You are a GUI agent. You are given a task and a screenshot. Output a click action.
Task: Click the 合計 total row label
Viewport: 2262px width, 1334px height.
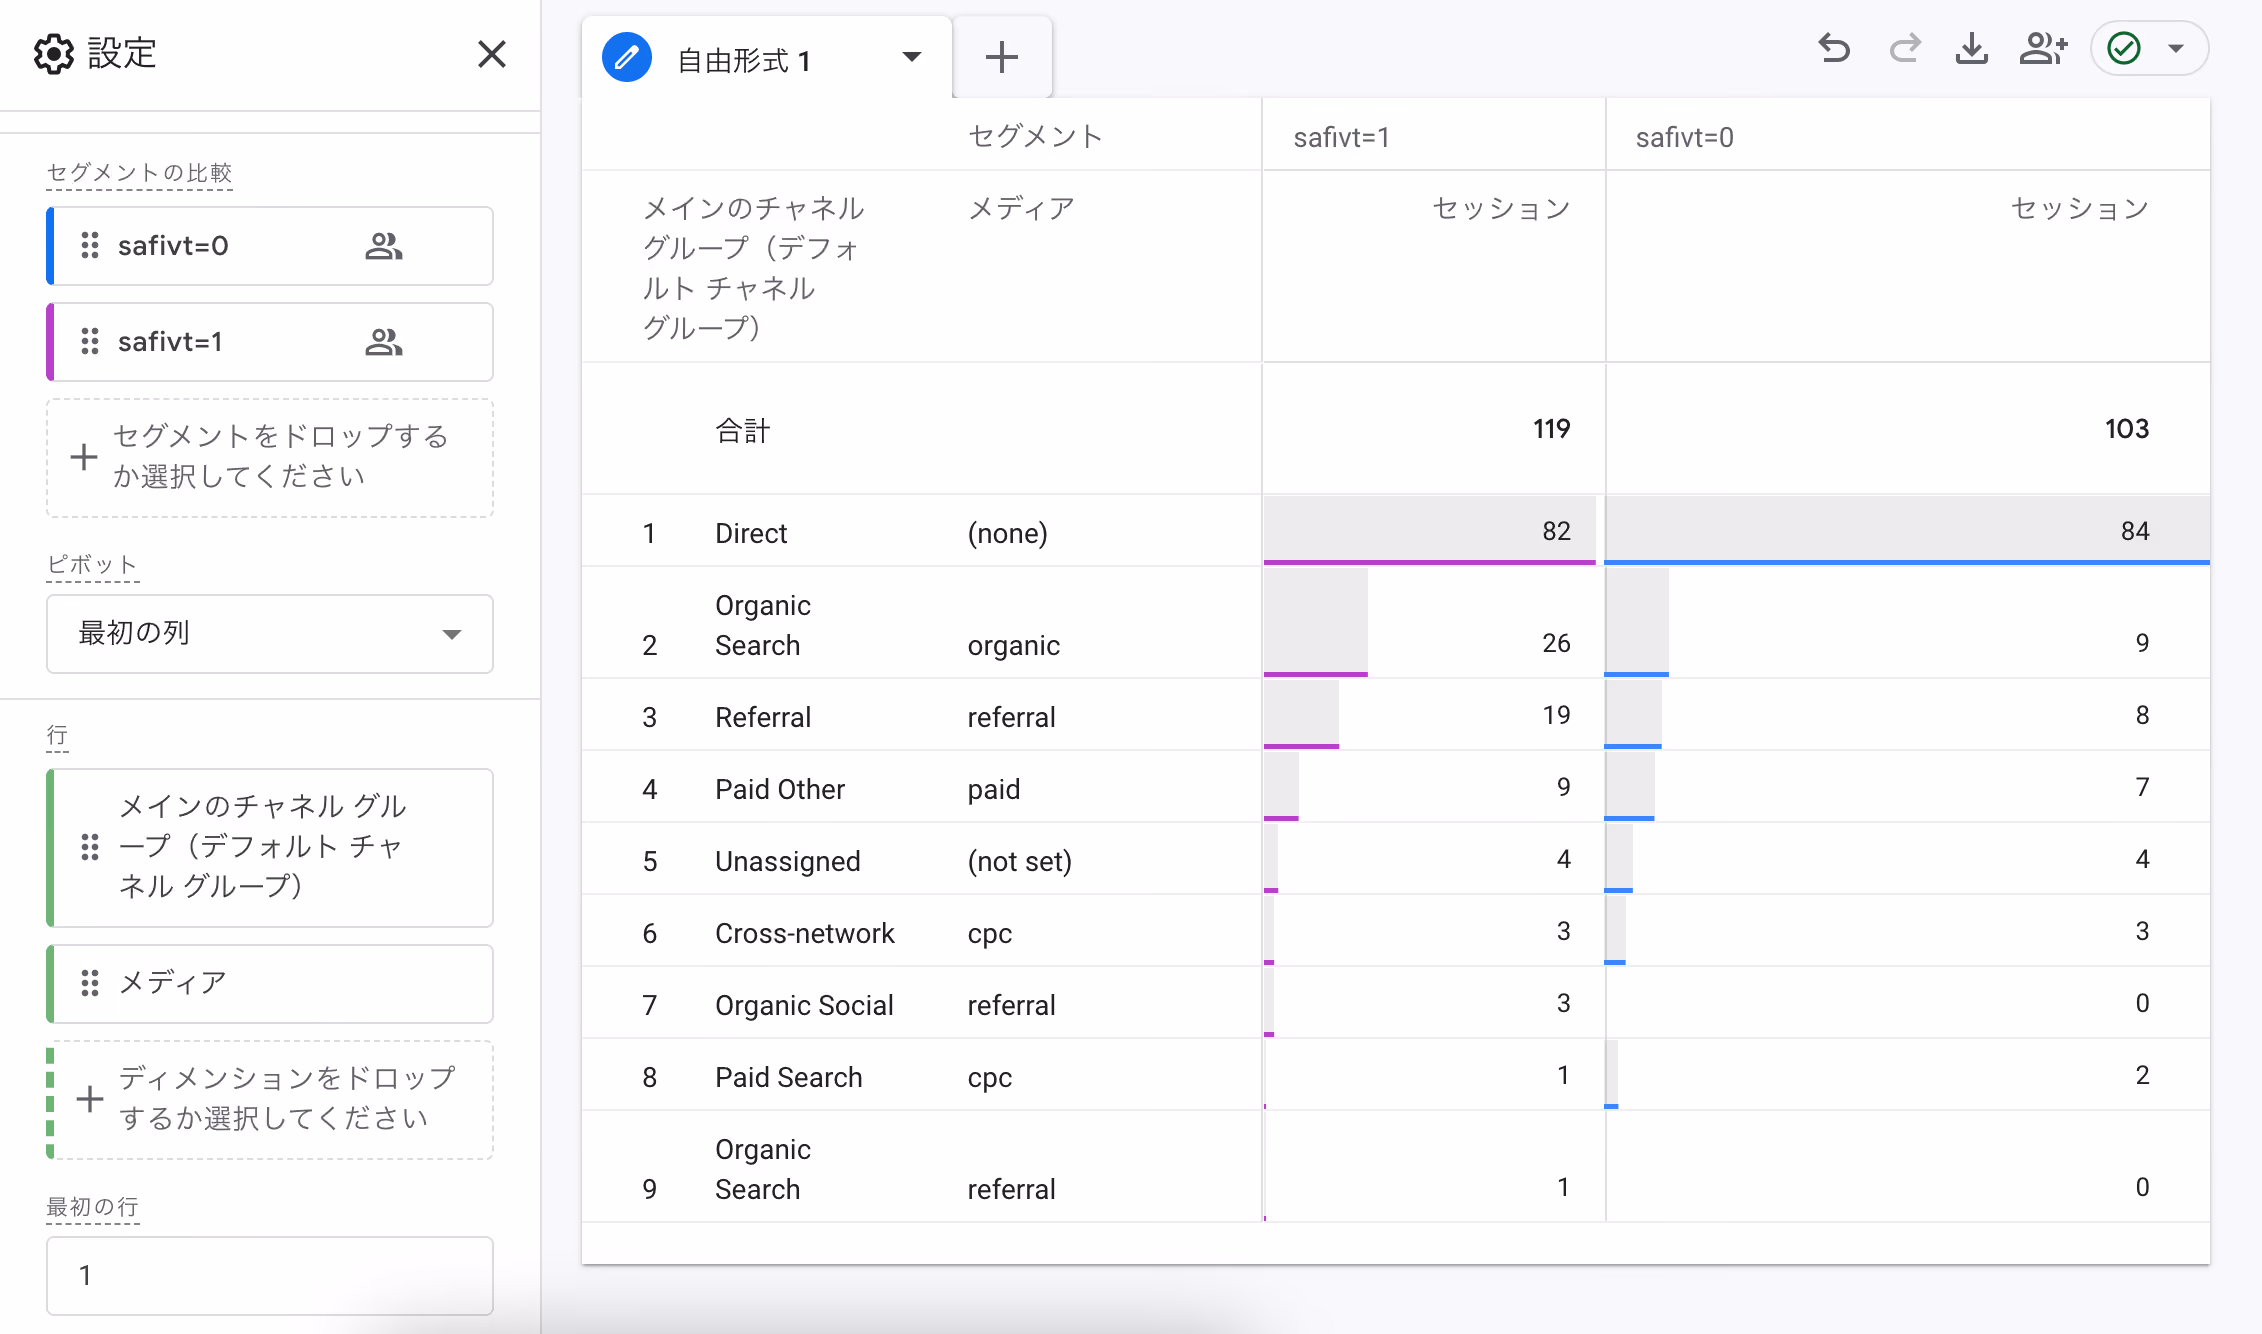[x=742, y=431]
